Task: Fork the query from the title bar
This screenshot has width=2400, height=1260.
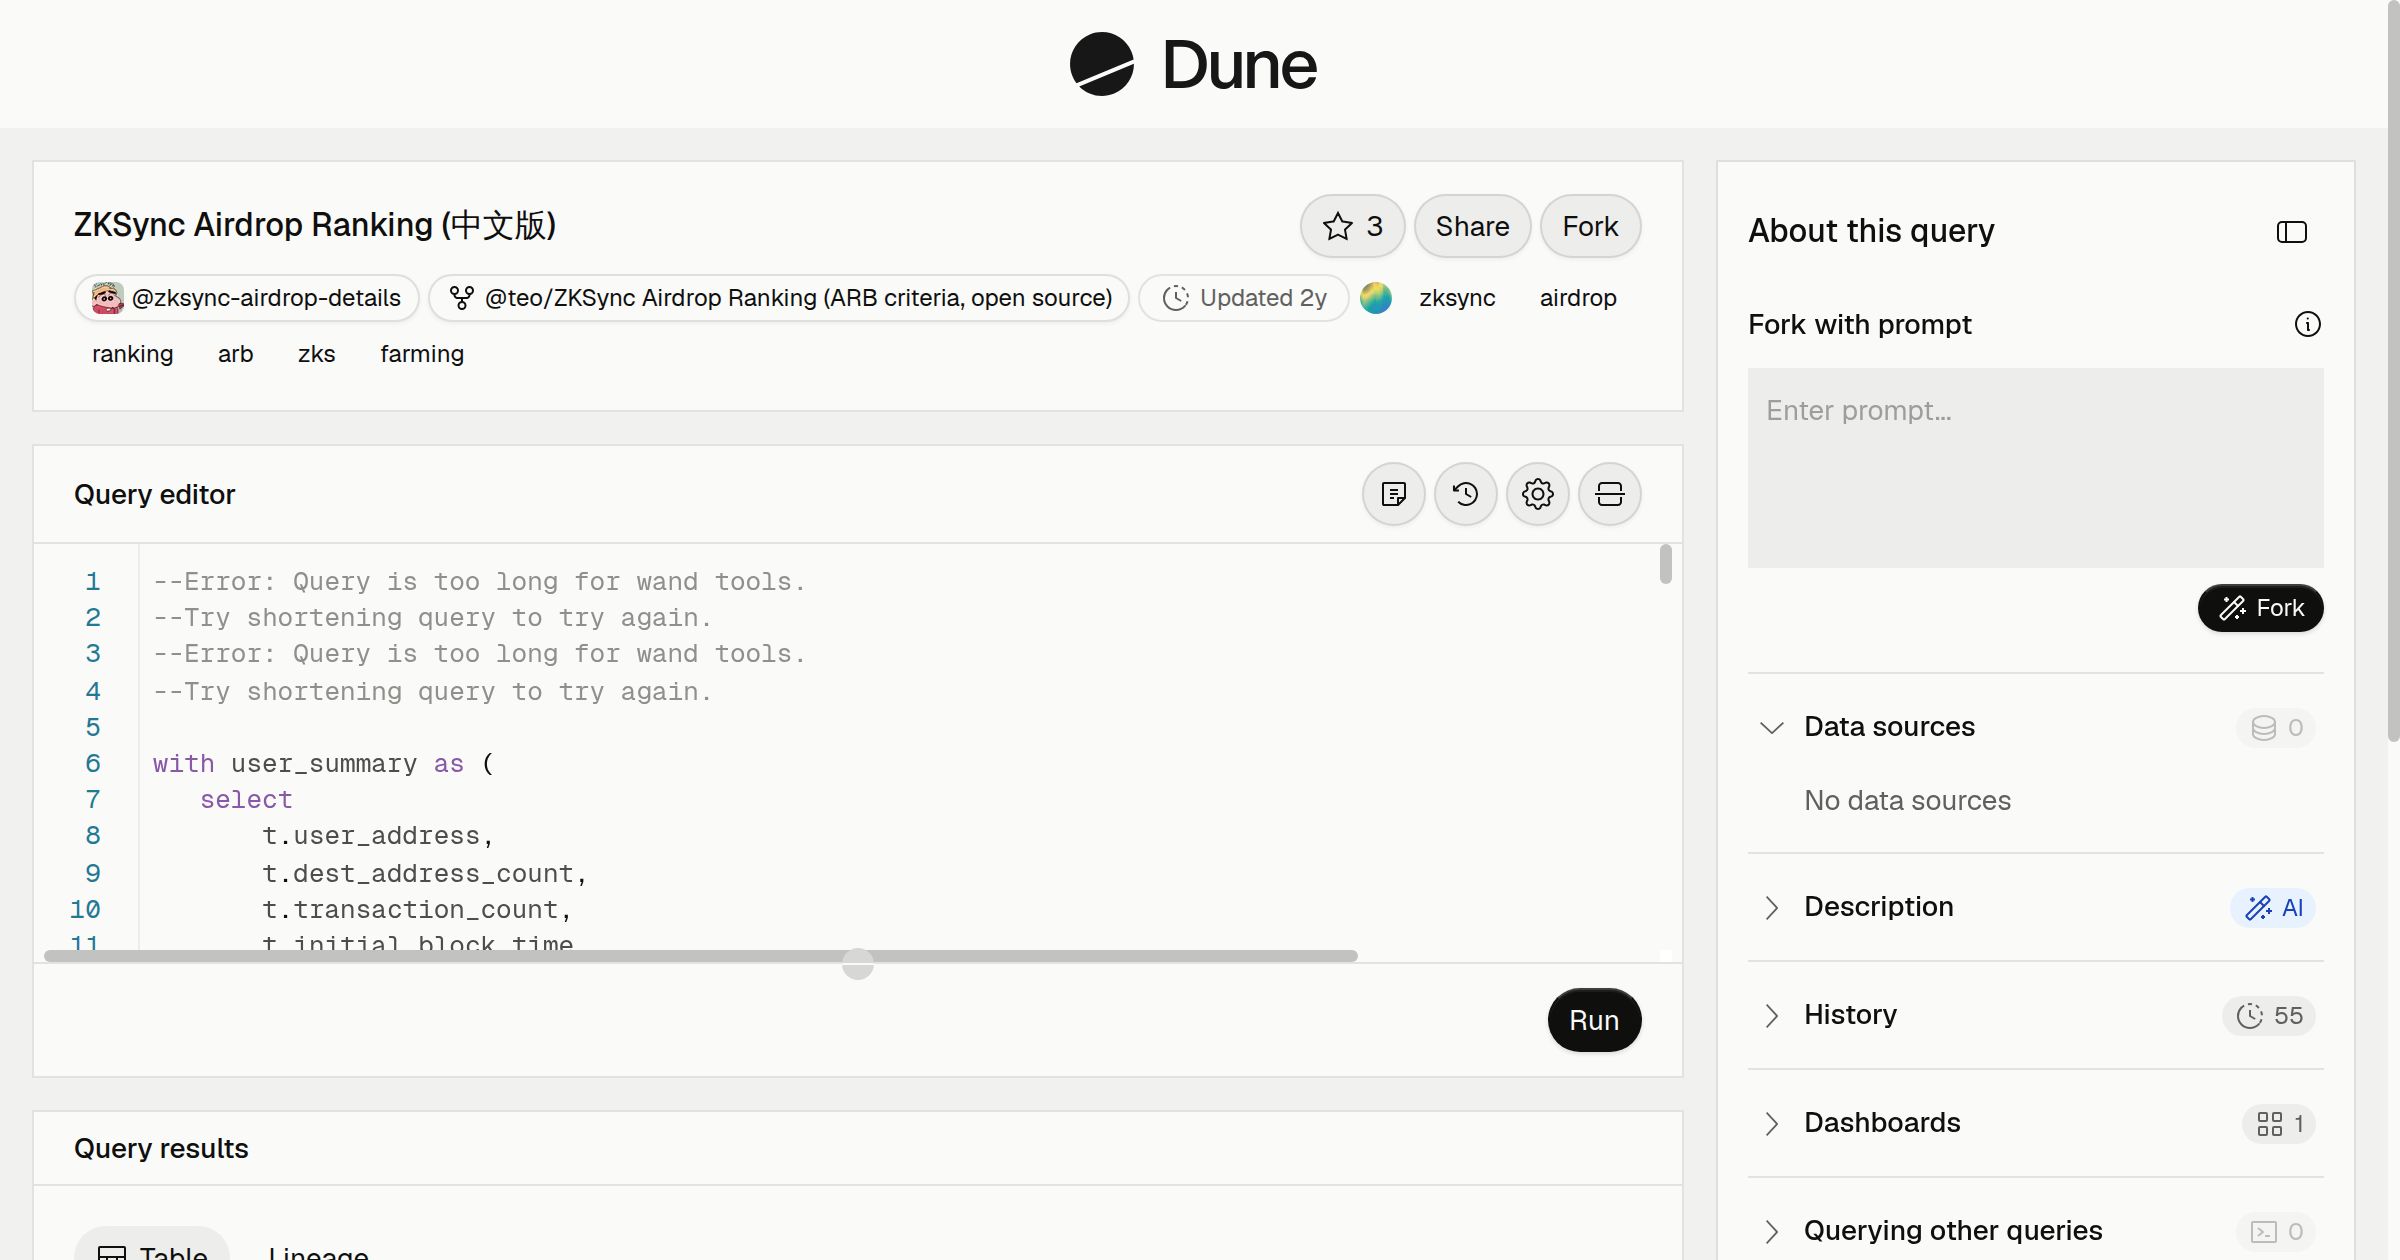Action: click(x=1590, y=226)
